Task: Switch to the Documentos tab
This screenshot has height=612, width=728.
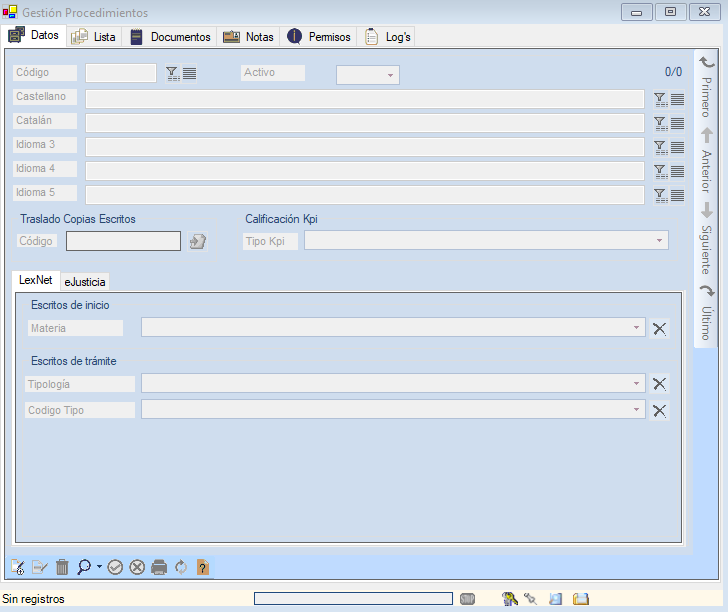Action: [x=170, y=37]
